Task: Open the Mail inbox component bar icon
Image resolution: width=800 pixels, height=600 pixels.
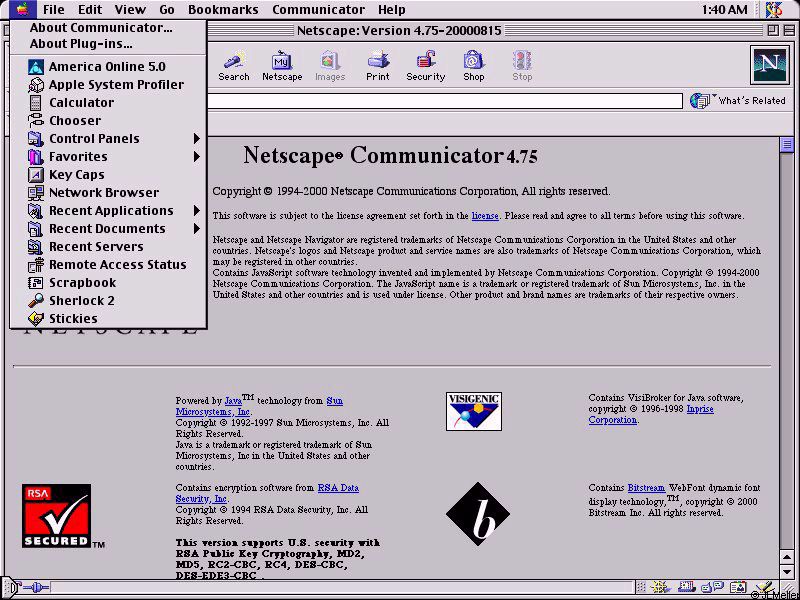Action: pyautogui.click(x=686, y=587)
